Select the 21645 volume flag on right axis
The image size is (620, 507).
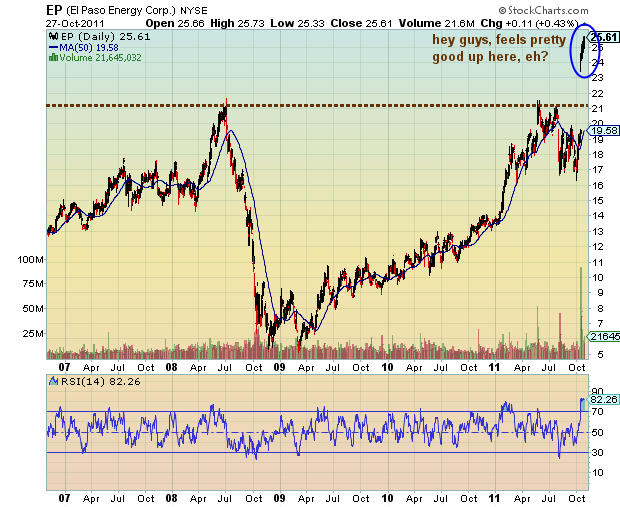coord(604,337)
